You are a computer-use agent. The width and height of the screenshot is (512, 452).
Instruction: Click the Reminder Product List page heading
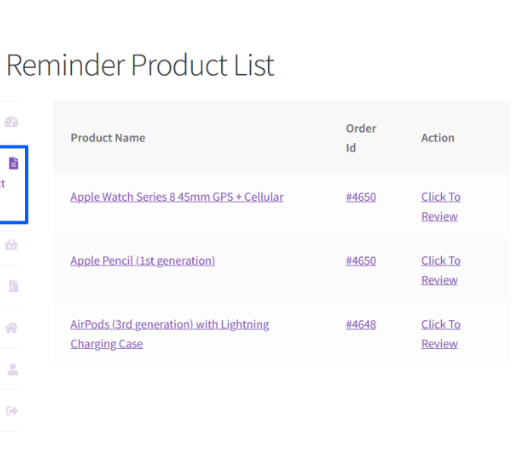[x=140, y=65]
